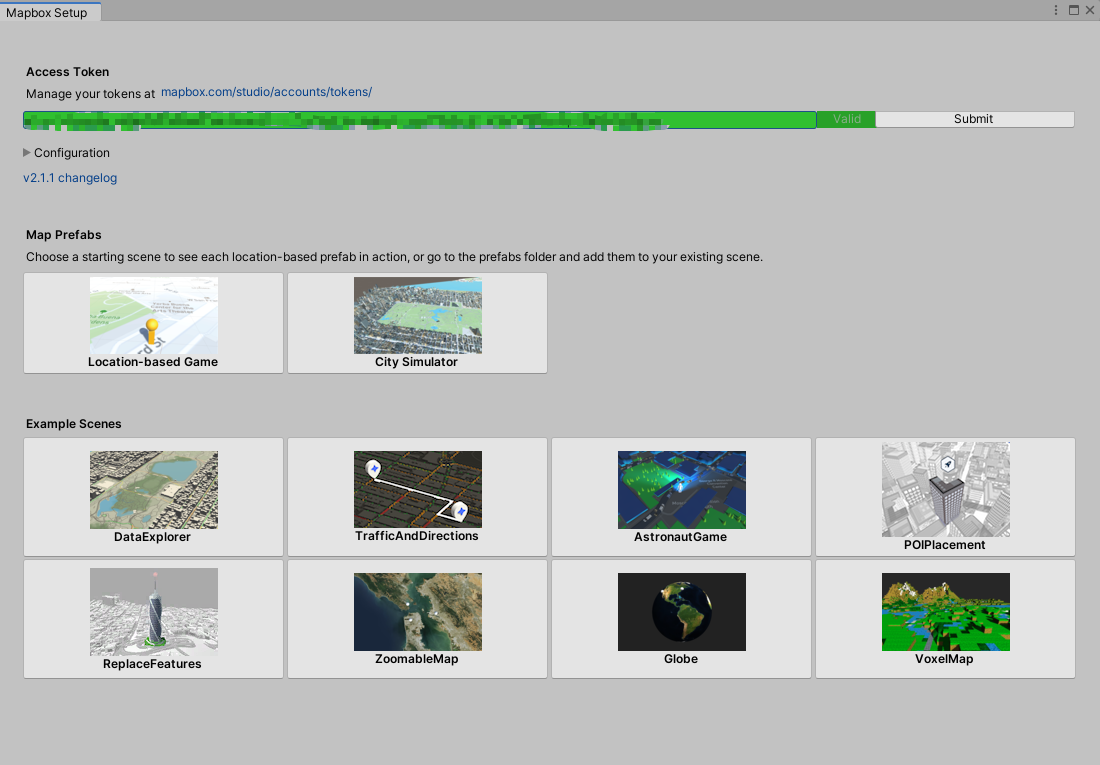Close the Mapbox Setup window
This screenshot has height=765, width=1100.
(x=1089, y=10)
